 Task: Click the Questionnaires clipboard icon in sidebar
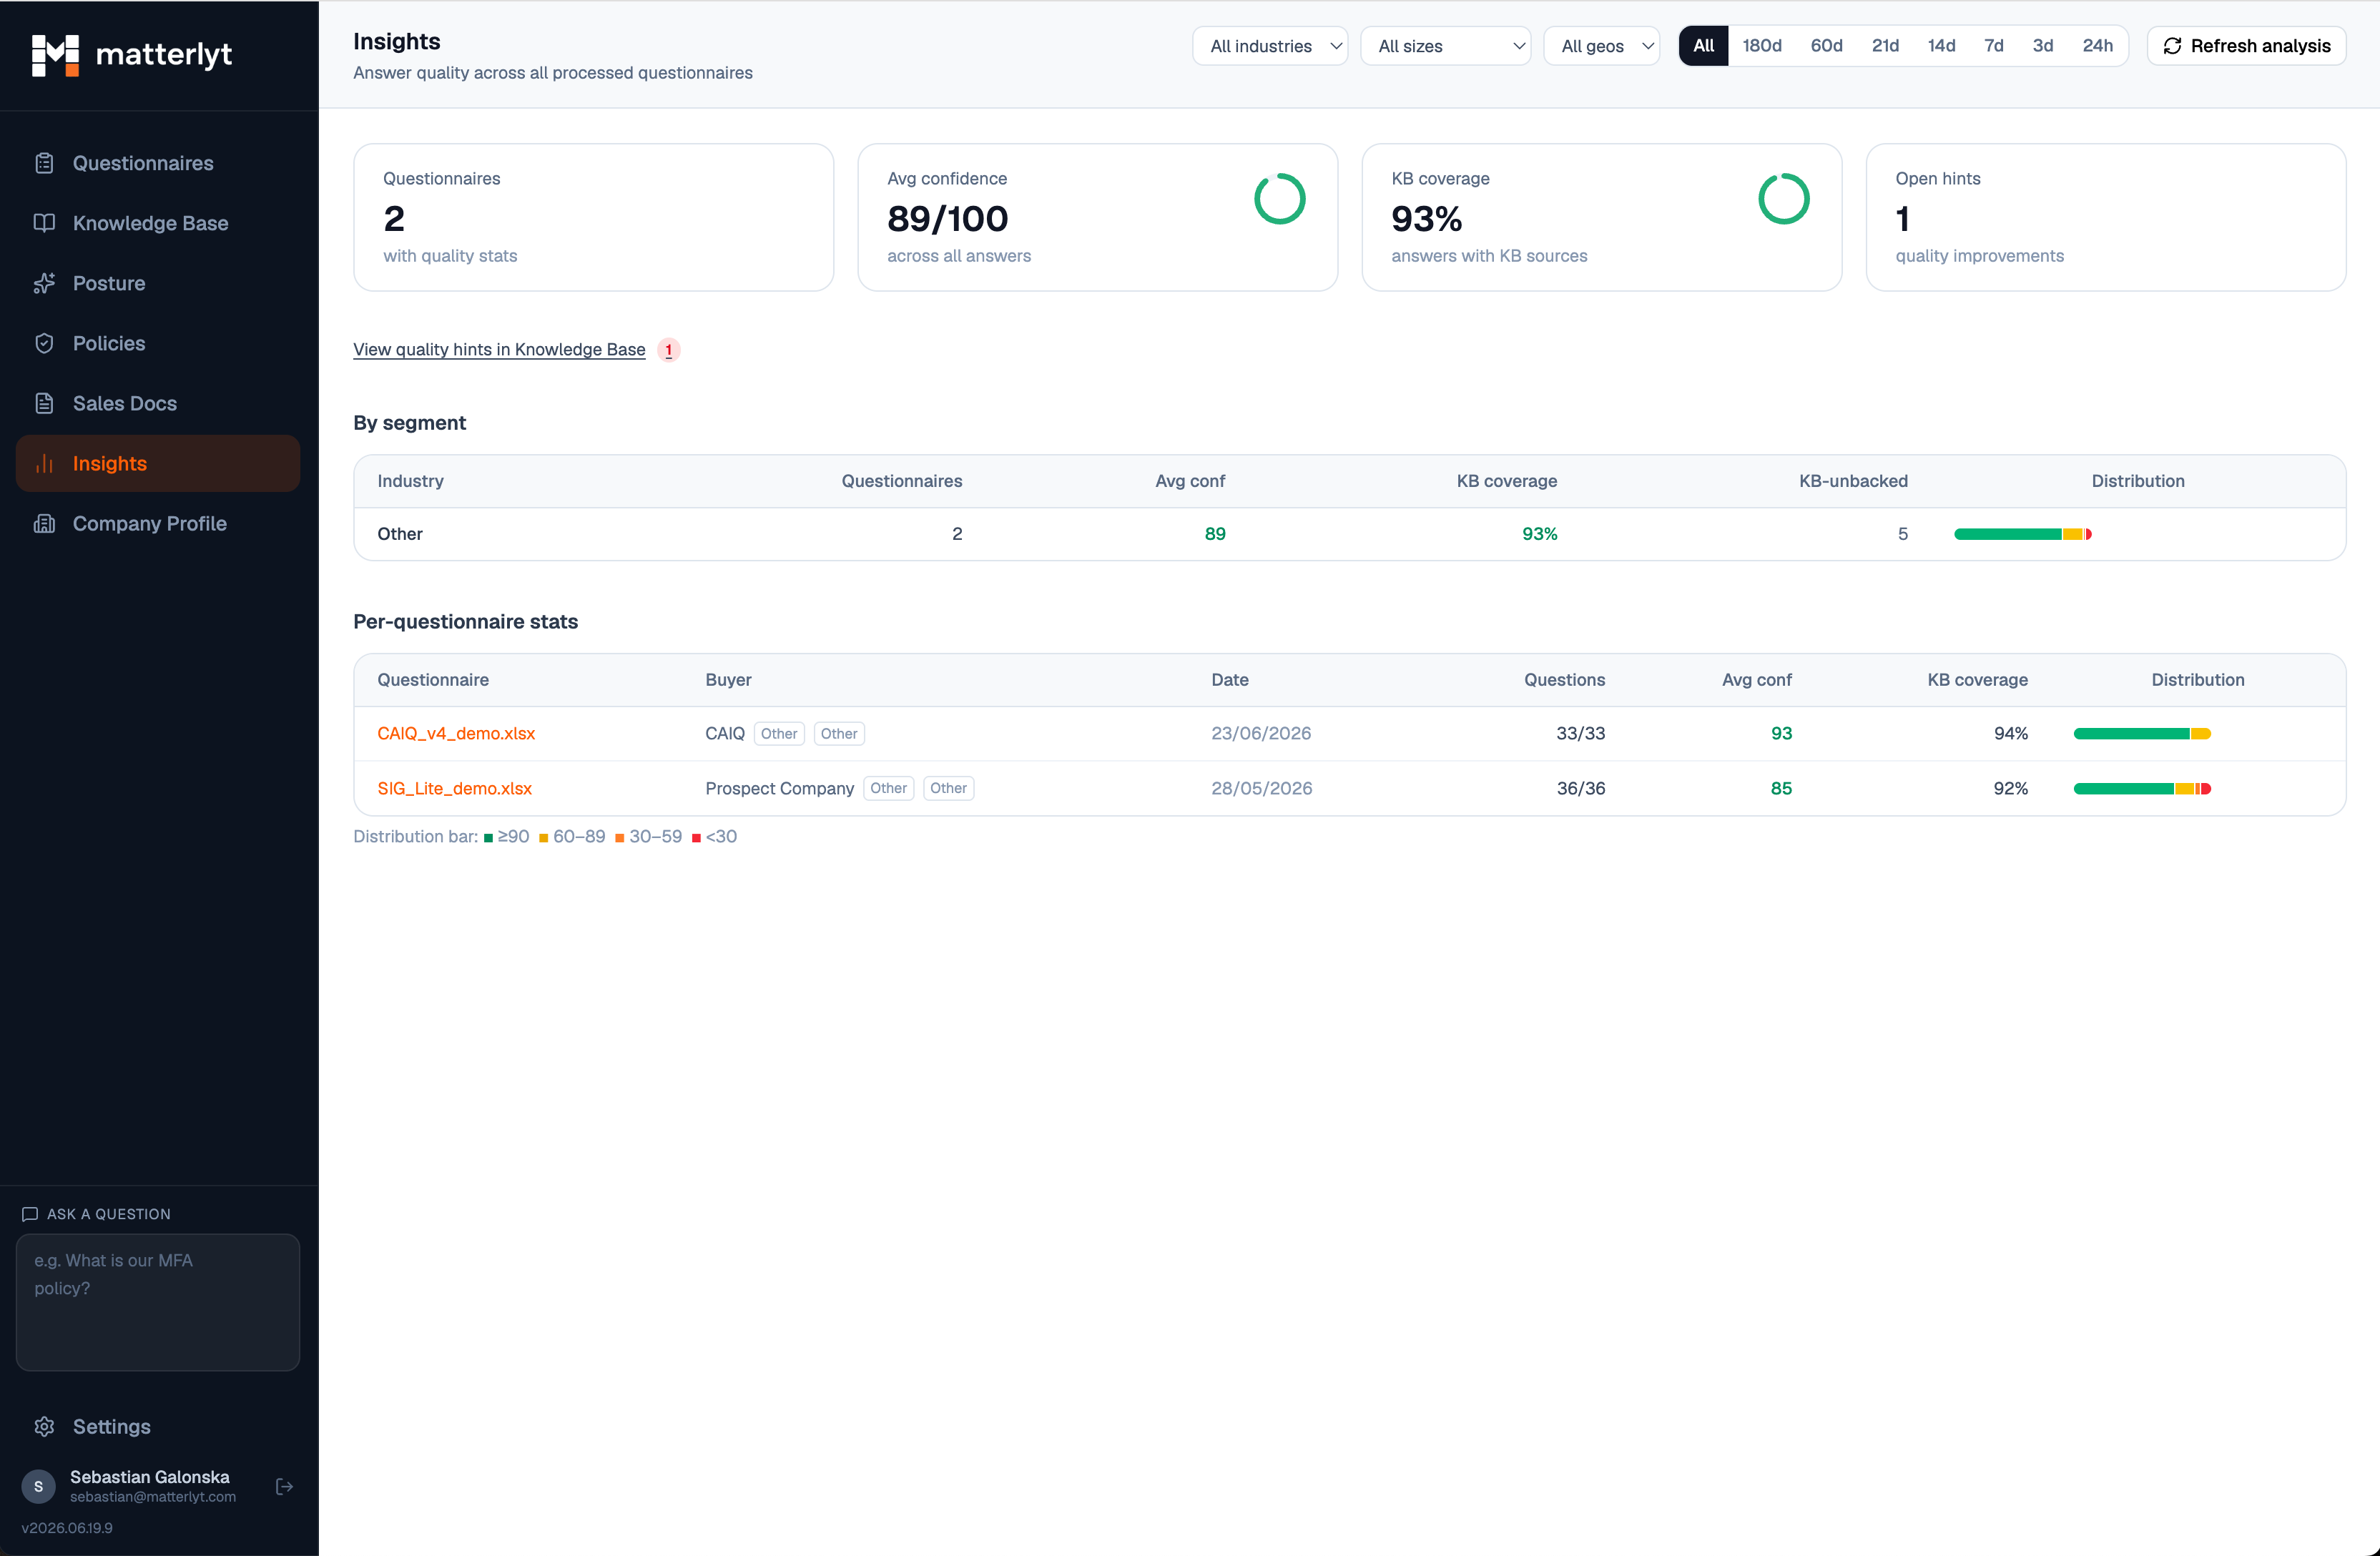point(44,163)
